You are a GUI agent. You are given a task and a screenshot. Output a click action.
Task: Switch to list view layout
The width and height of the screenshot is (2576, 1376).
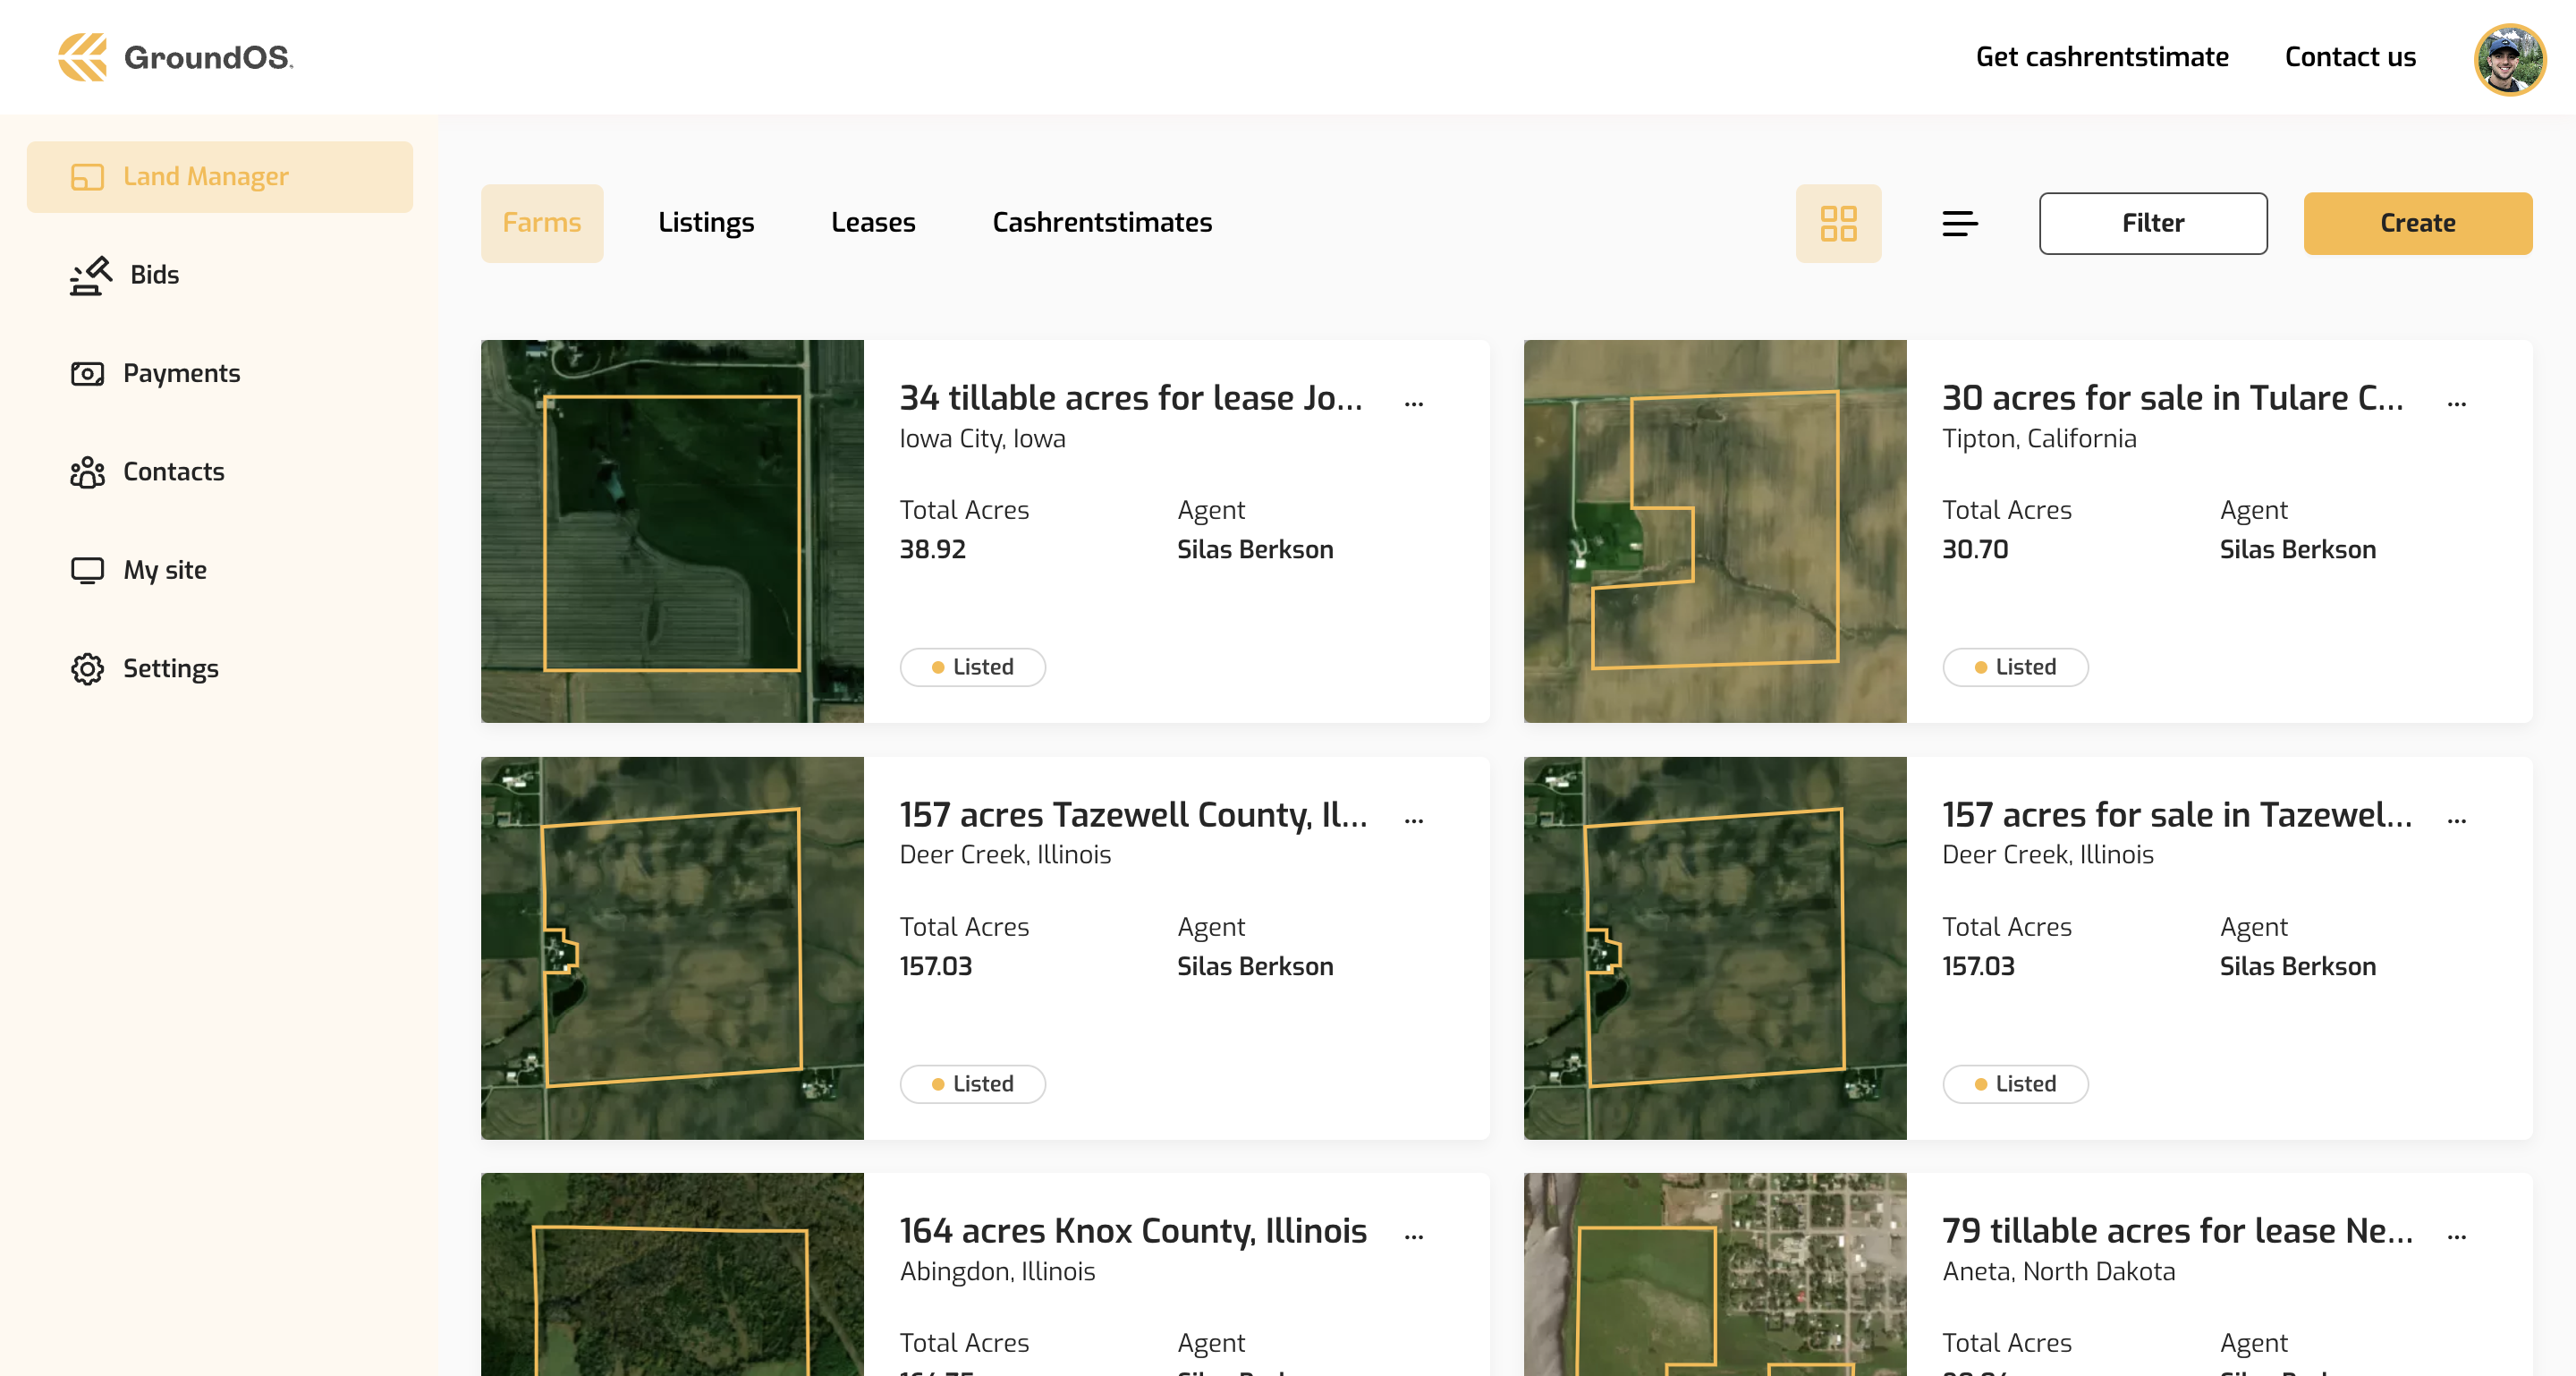point(1959,223)
